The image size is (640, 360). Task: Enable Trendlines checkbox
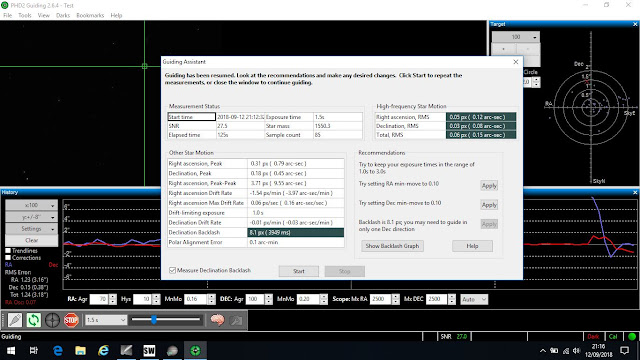click(x=8, y=251)
